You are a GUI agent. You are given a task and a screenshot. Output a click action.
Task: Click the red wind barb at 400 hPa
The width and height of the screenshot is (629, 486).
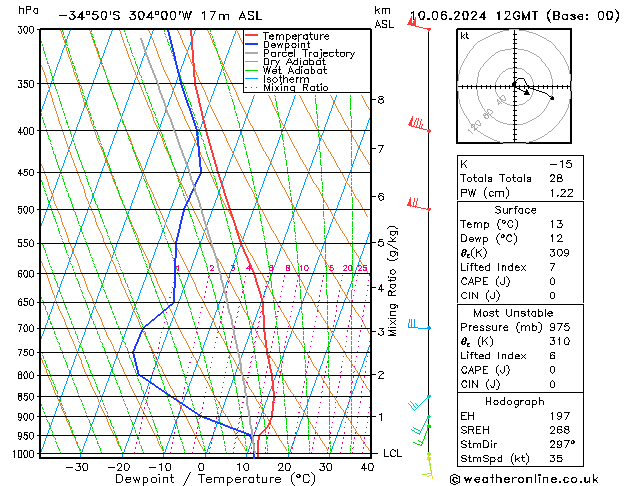(419, 124)
